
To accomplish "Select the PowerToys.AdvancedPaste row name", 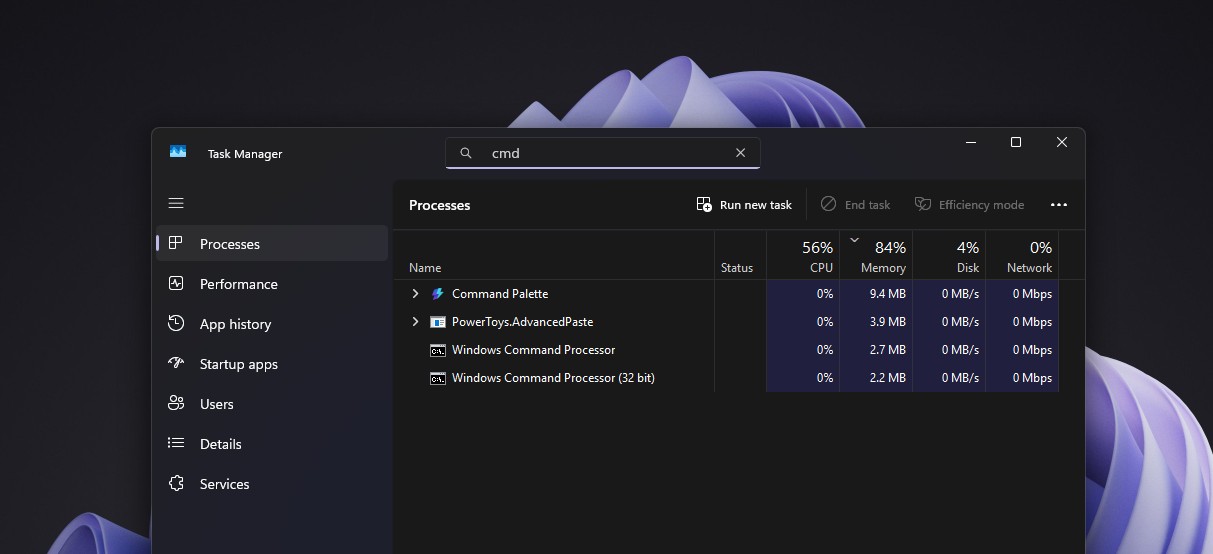I will 522,322.
